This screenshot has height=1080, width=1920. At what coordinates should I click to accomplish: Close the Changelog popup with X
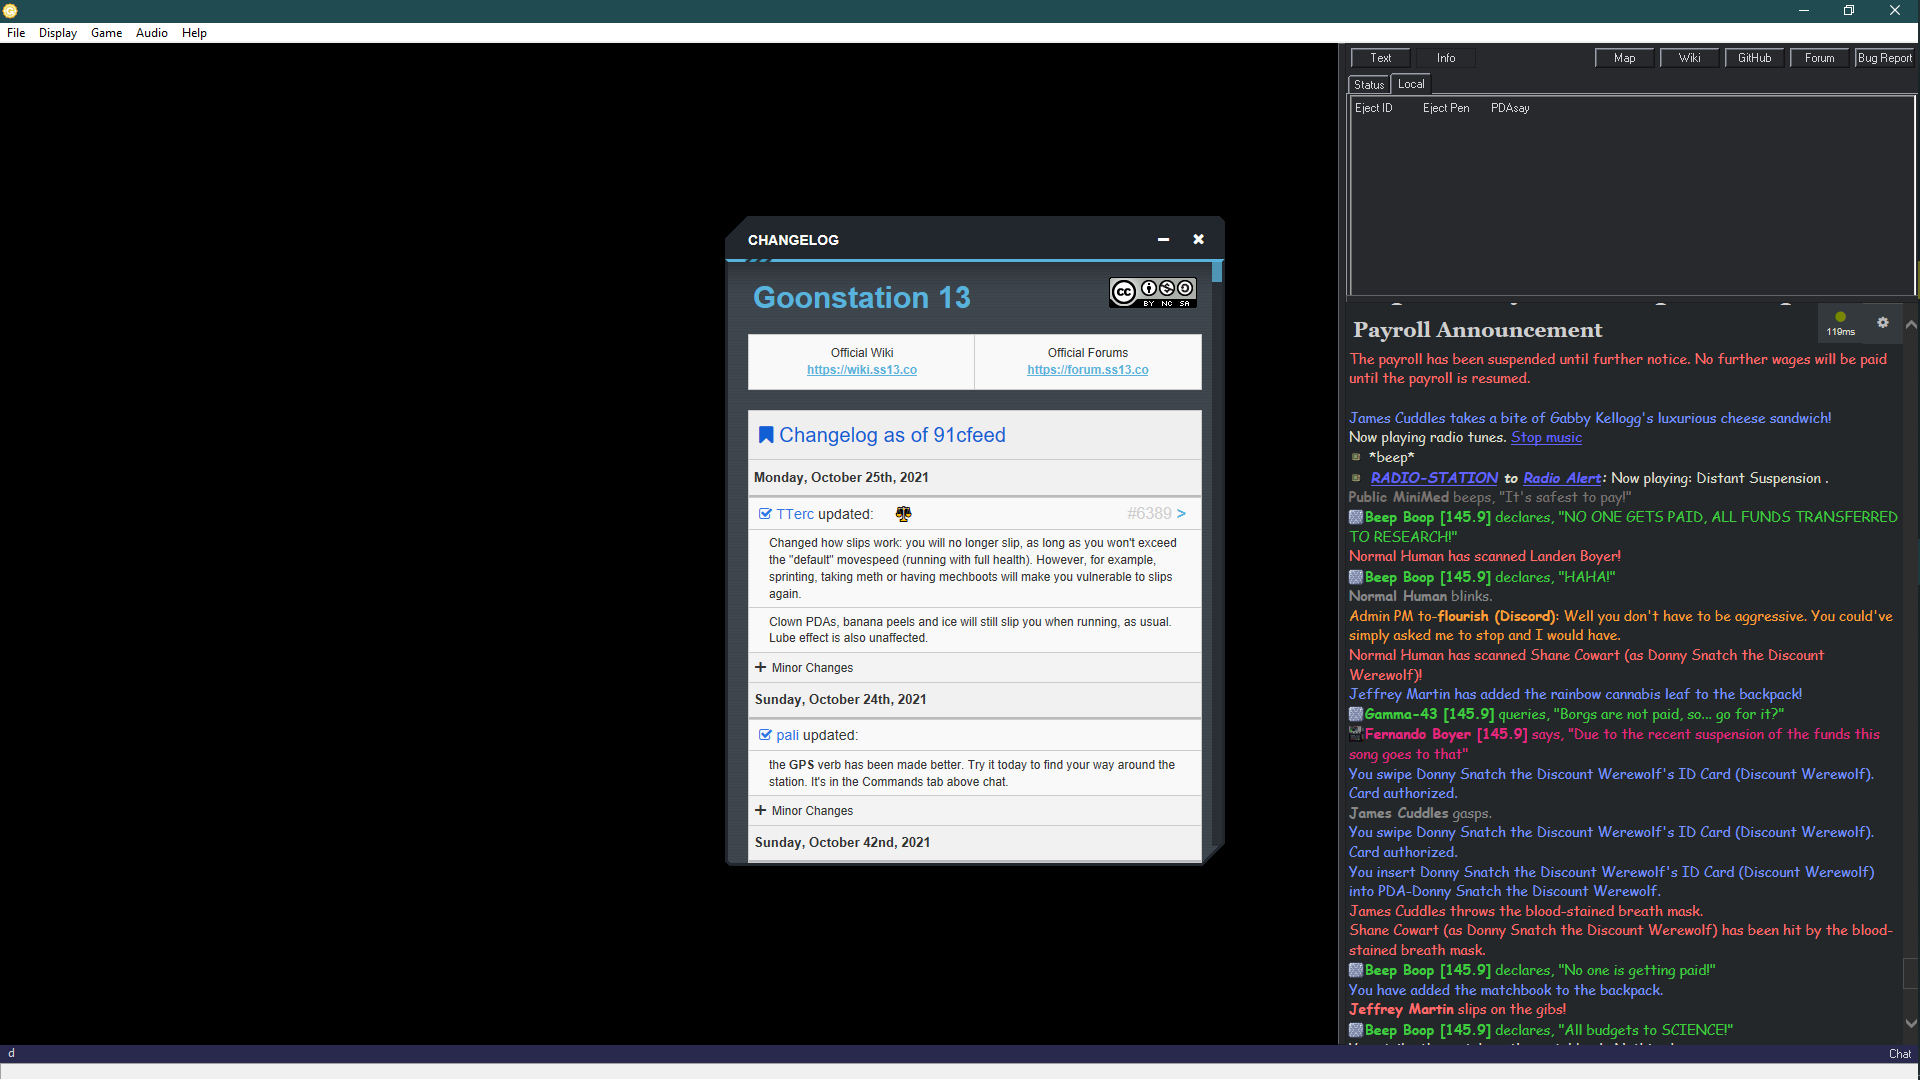1198,239
